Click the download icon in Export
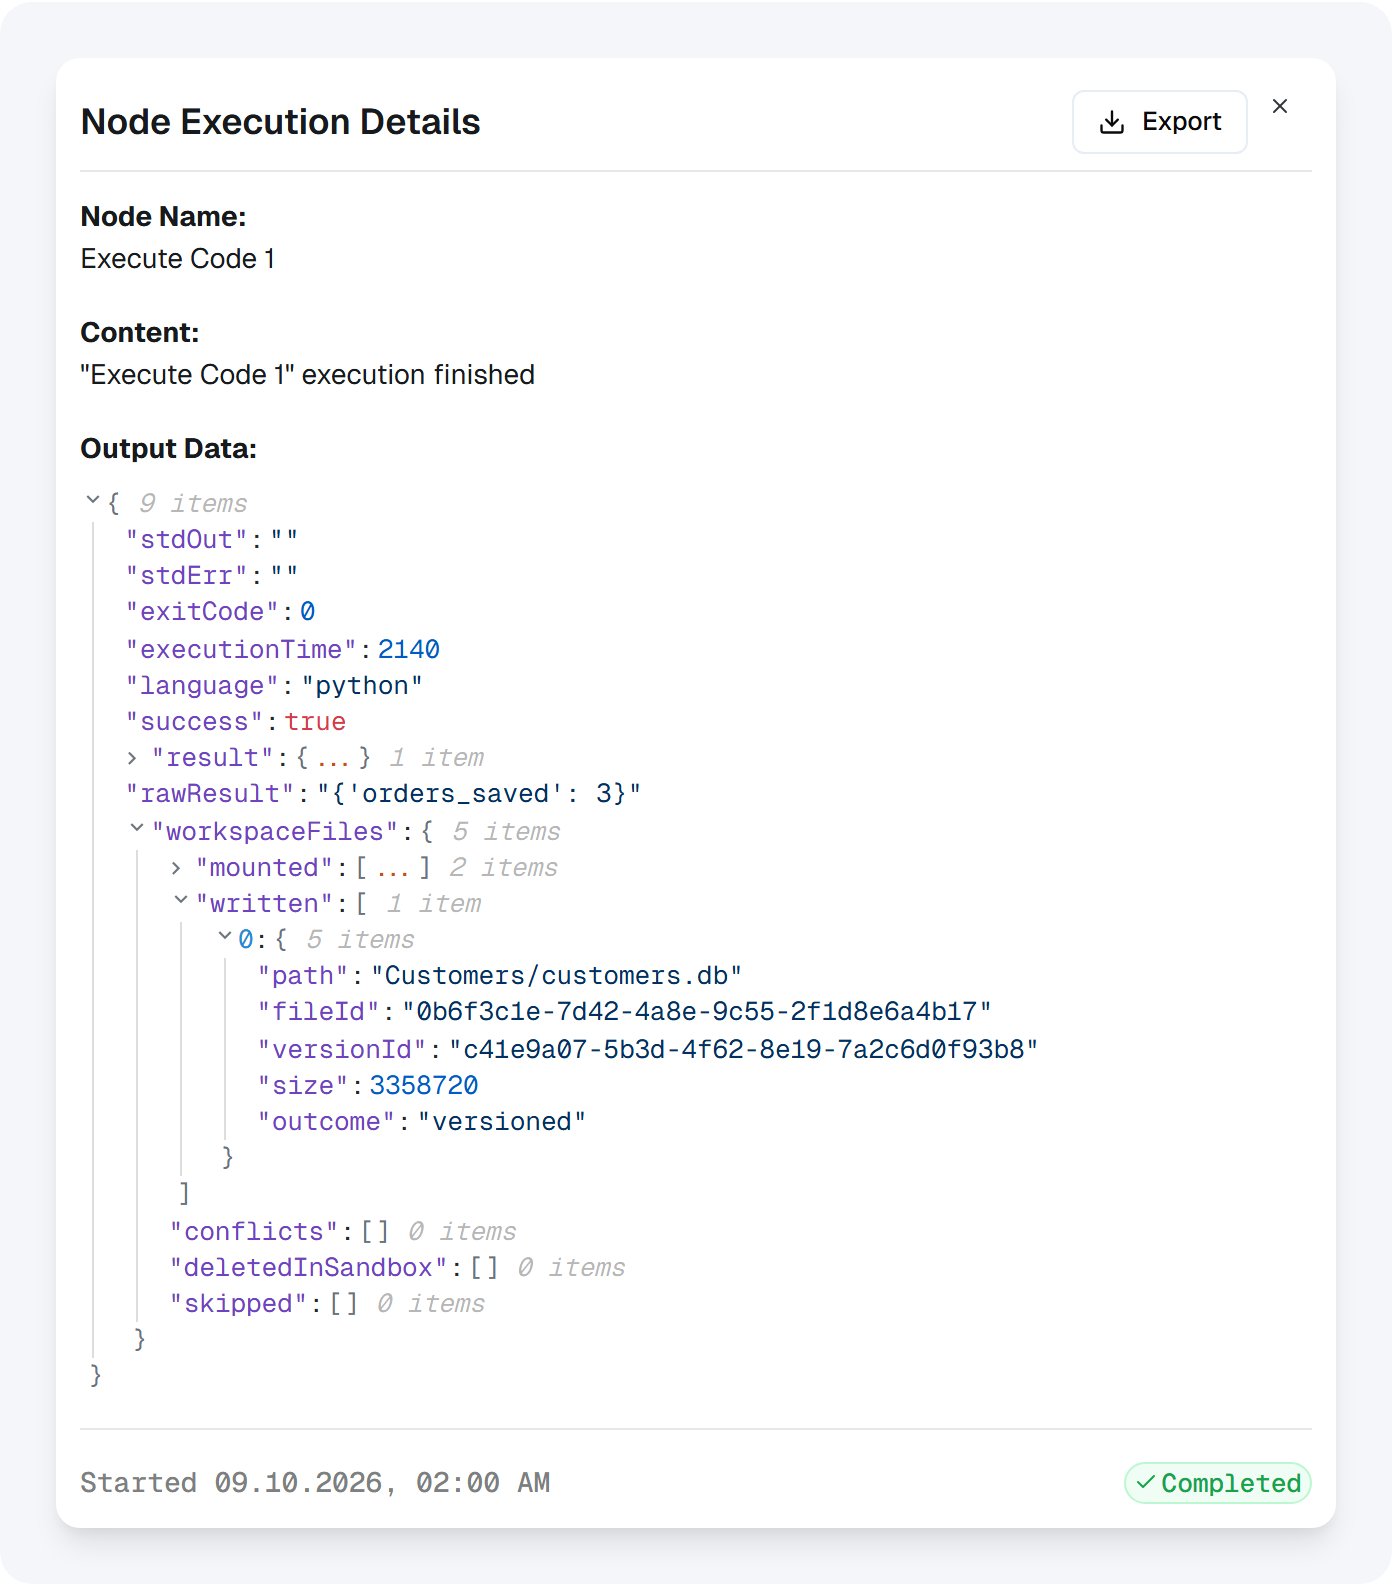1392x1584 pixels. pyautogui.click(x=1112, y=122)
